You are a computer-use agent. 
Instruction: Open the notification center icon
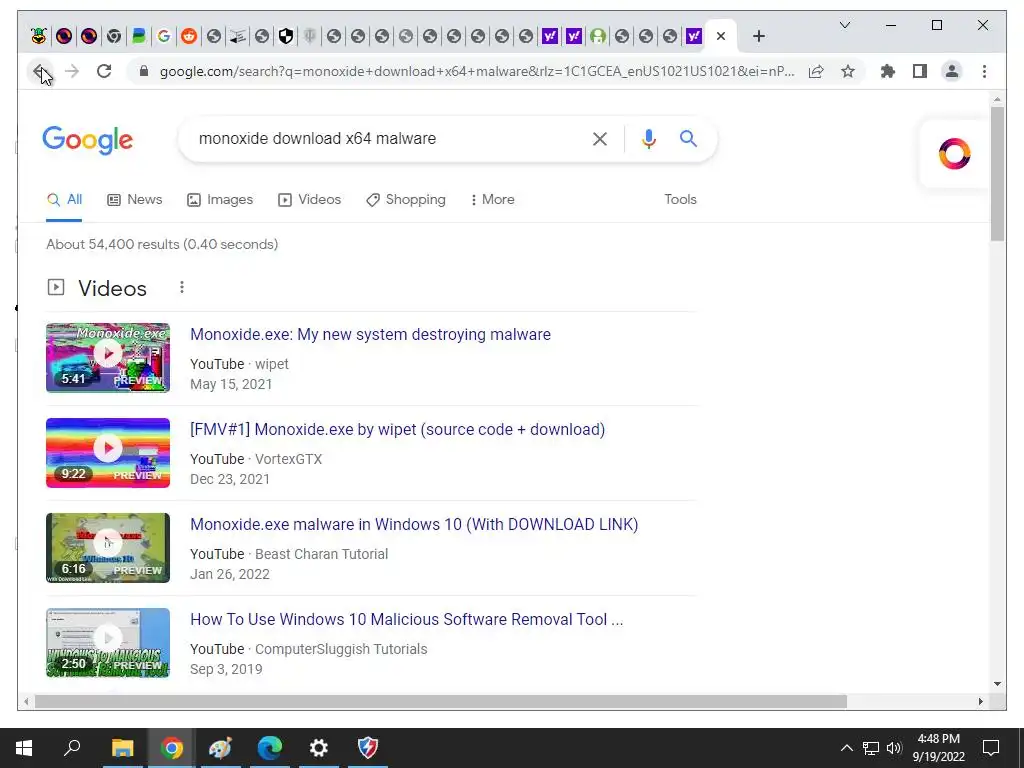pyautogui.click(x=991, y=748)
